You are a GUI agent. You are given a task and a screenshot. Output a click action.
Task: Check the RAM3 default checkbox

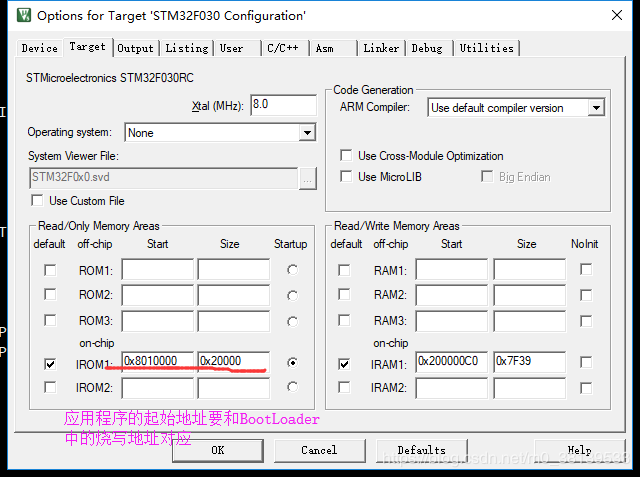(344, 320)
